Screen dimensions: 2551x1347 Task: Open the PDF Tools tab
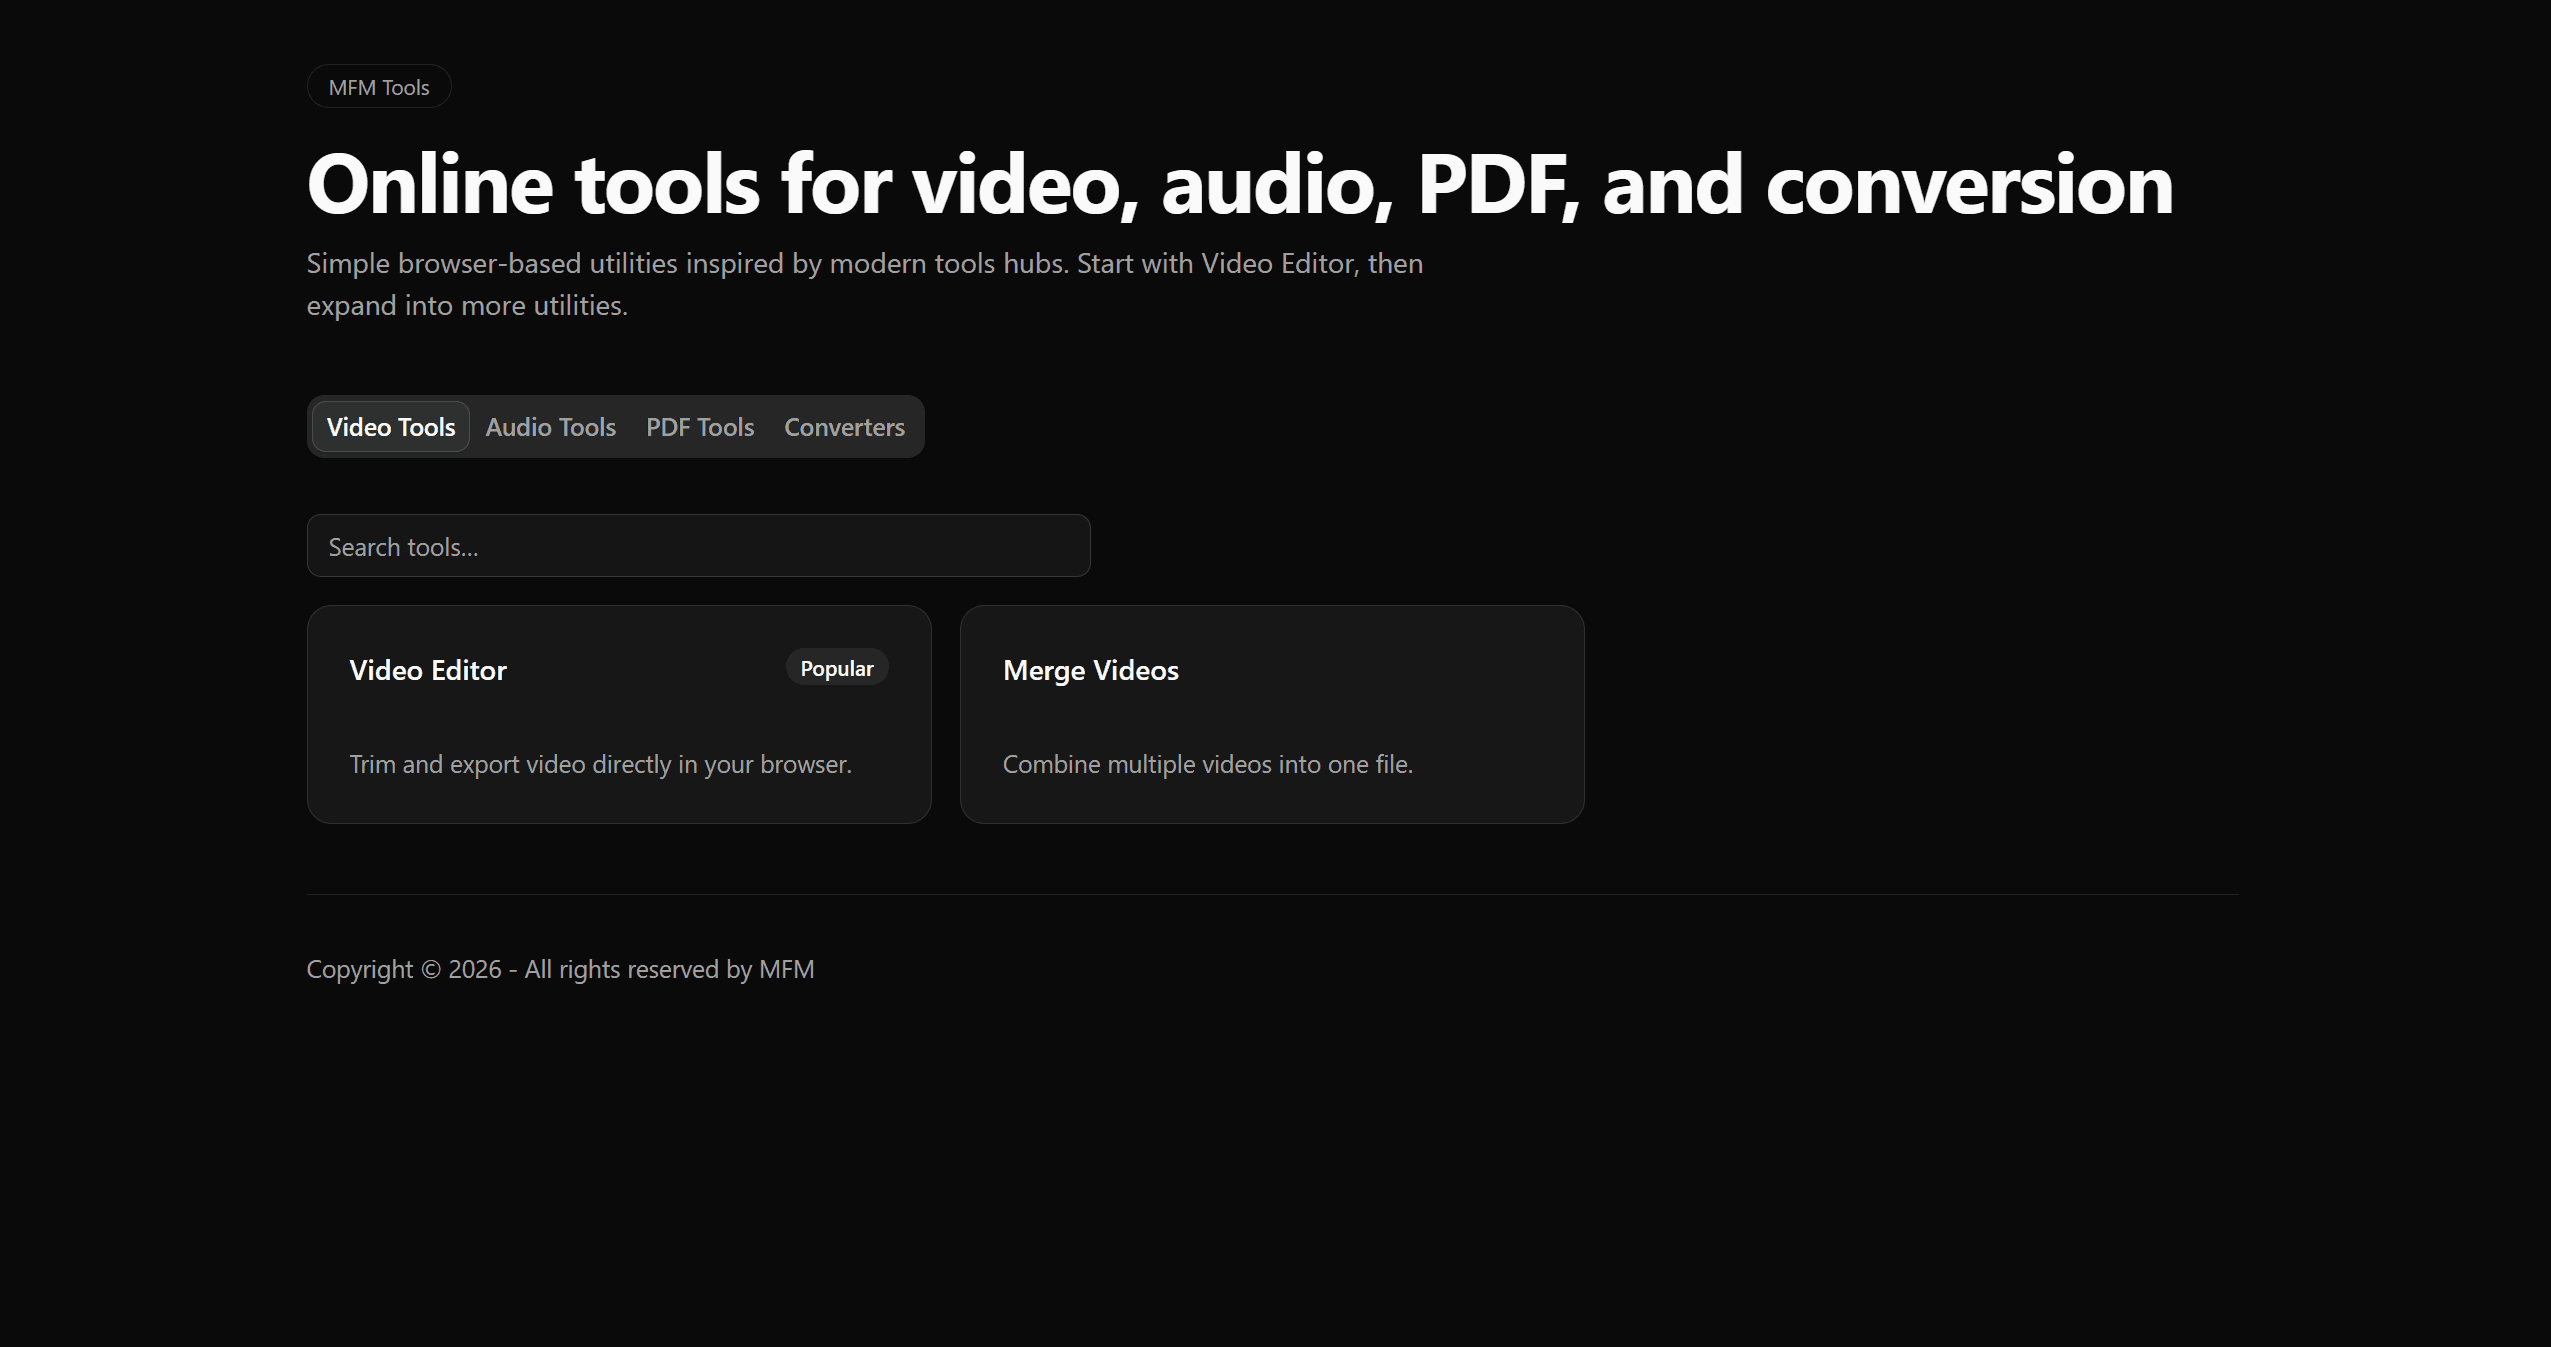[x=699, y=427]
